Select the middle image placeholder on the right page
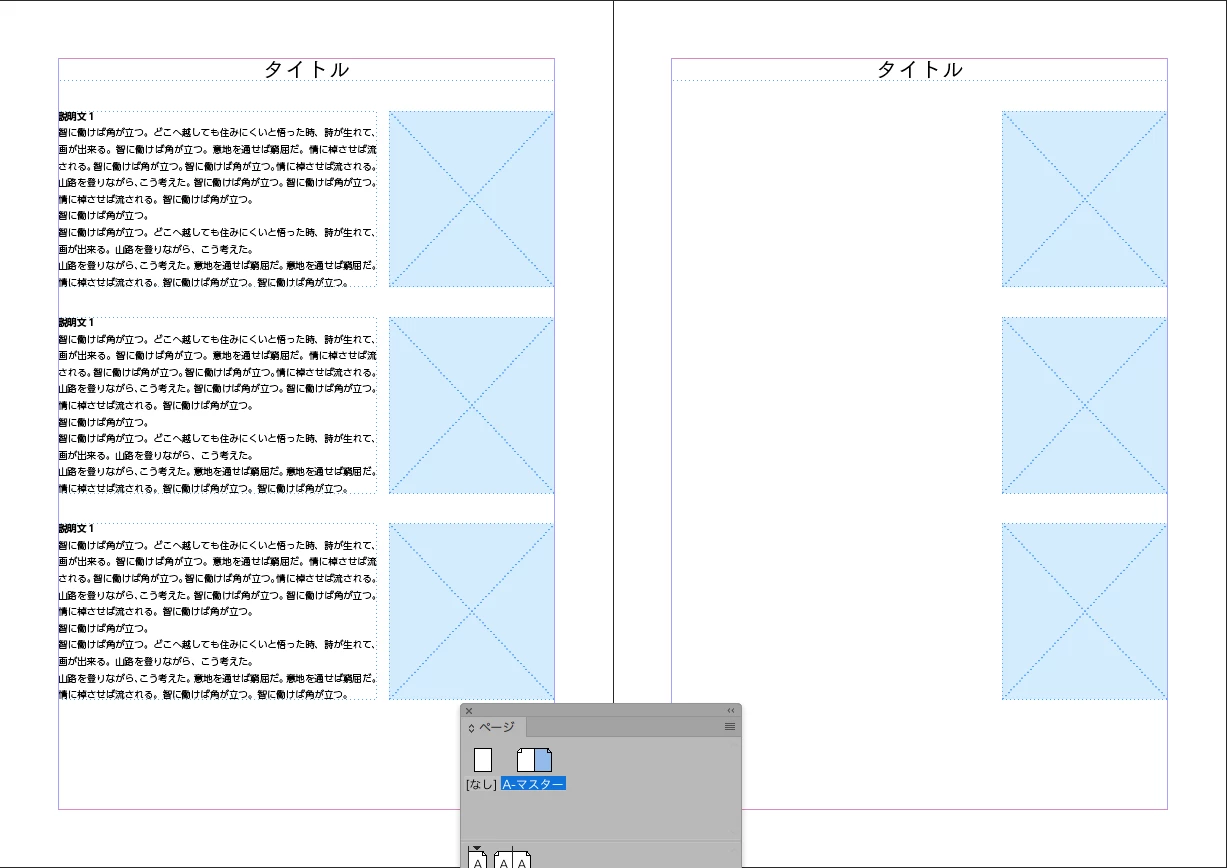Image resolution: width=1227 pixels, height=868 pixels. 1084,405
